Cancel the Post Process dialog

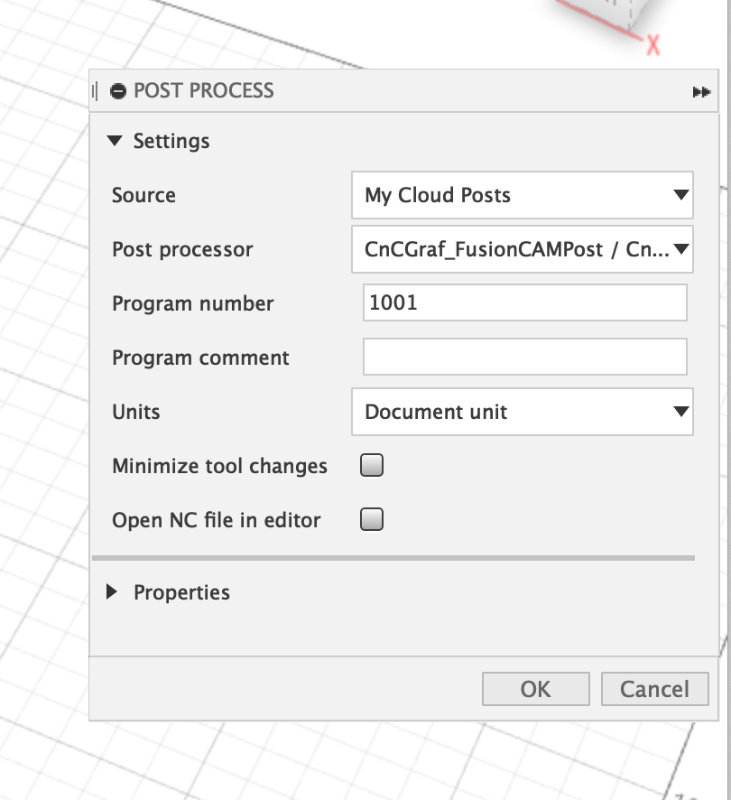(x=654, y=689)
